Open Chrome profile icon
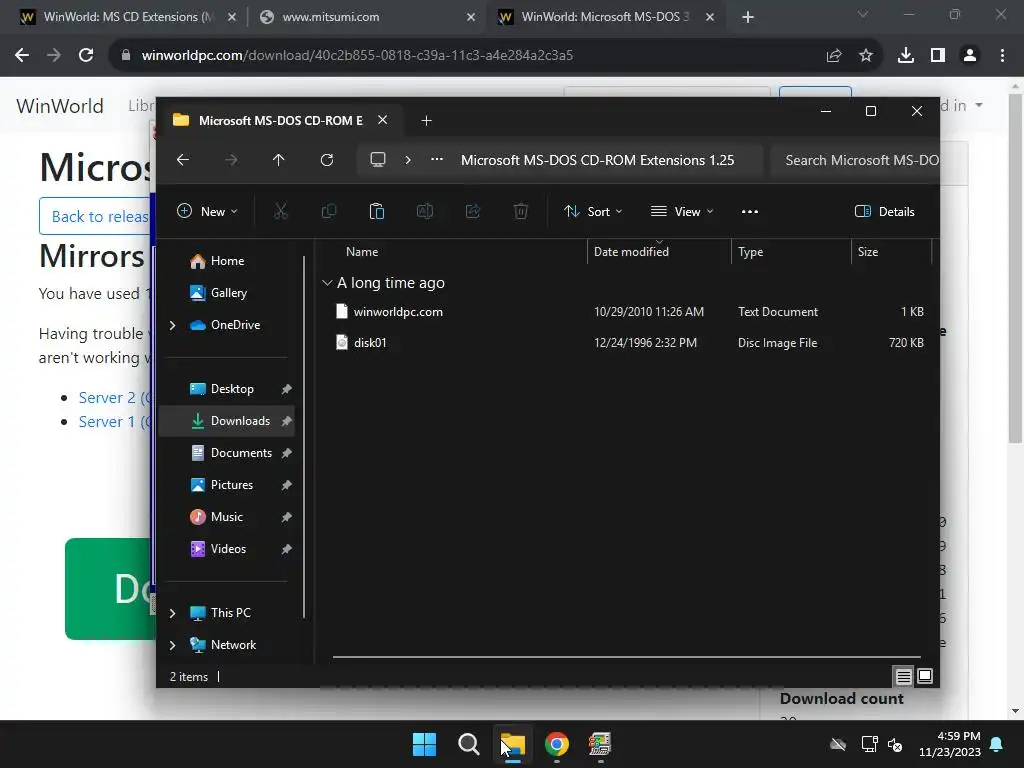This screenshot has height=768, width=1024. (970, 56)
